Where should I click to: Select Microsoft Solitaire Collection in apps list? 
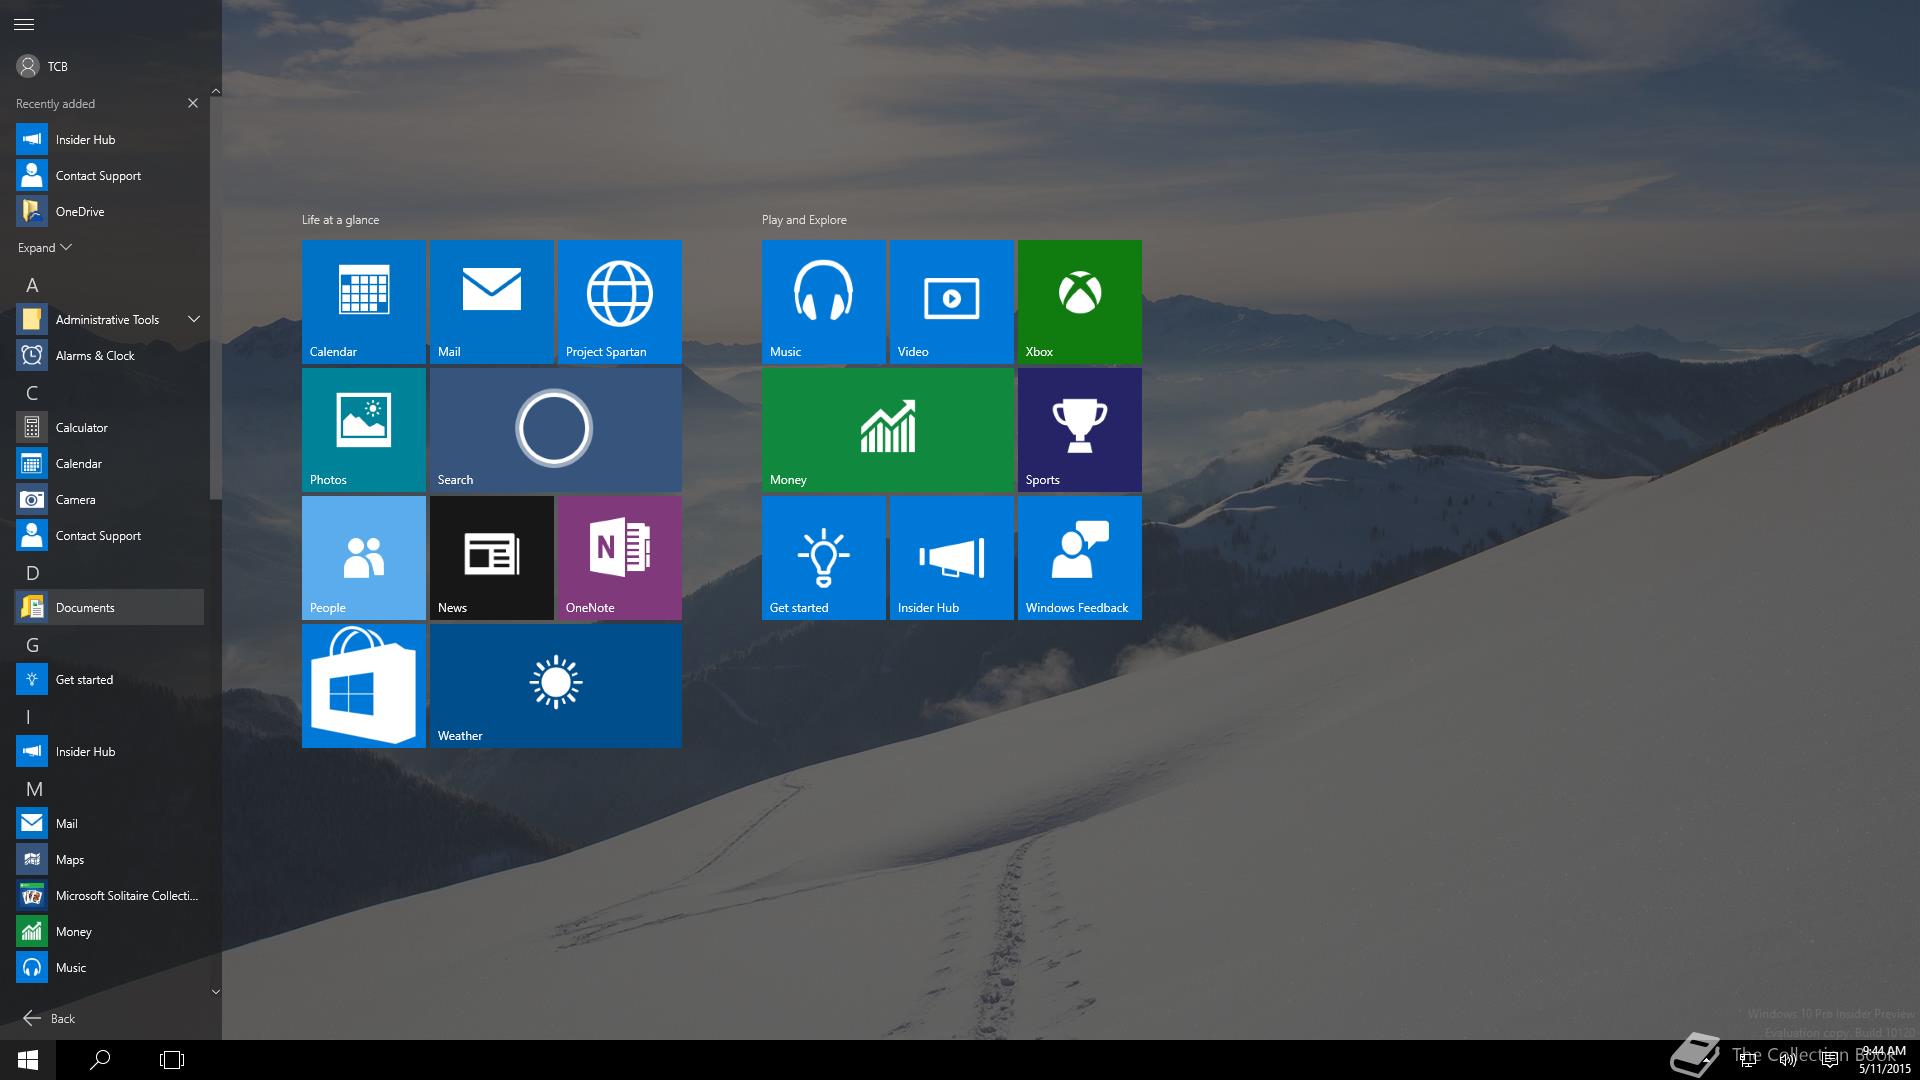coord(126,895)
